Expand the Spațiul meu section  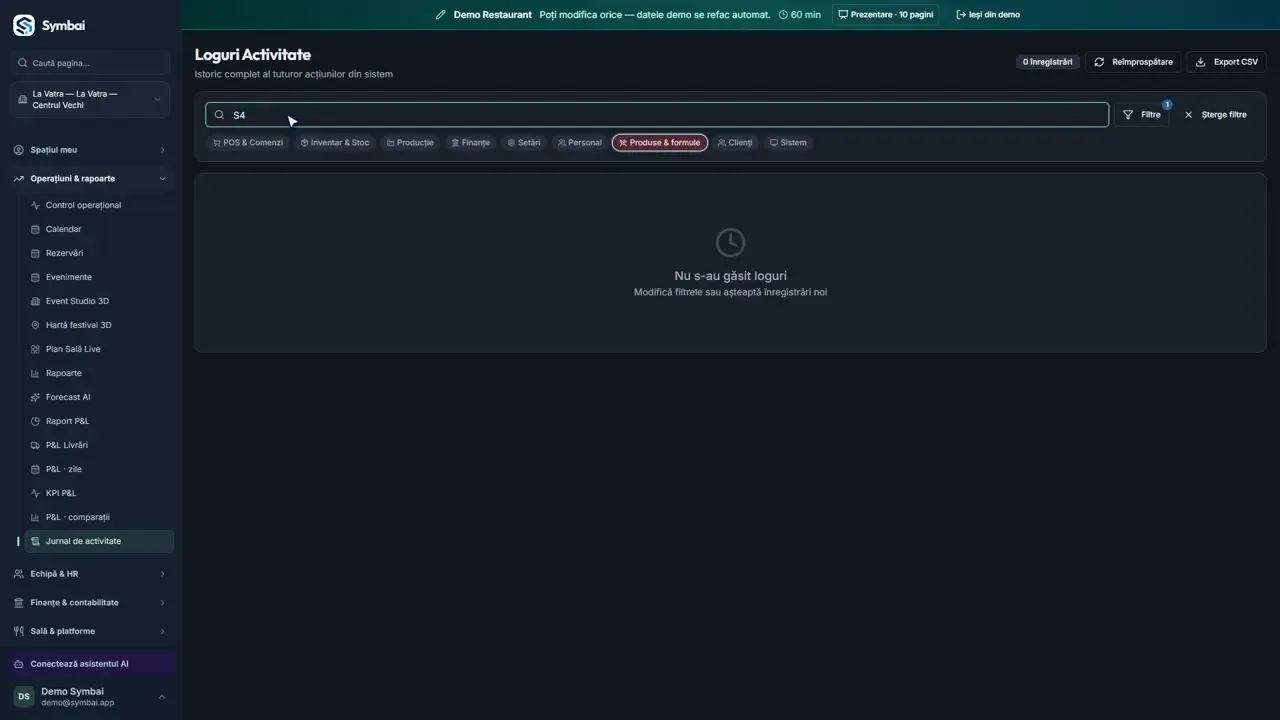coord(90,150)
